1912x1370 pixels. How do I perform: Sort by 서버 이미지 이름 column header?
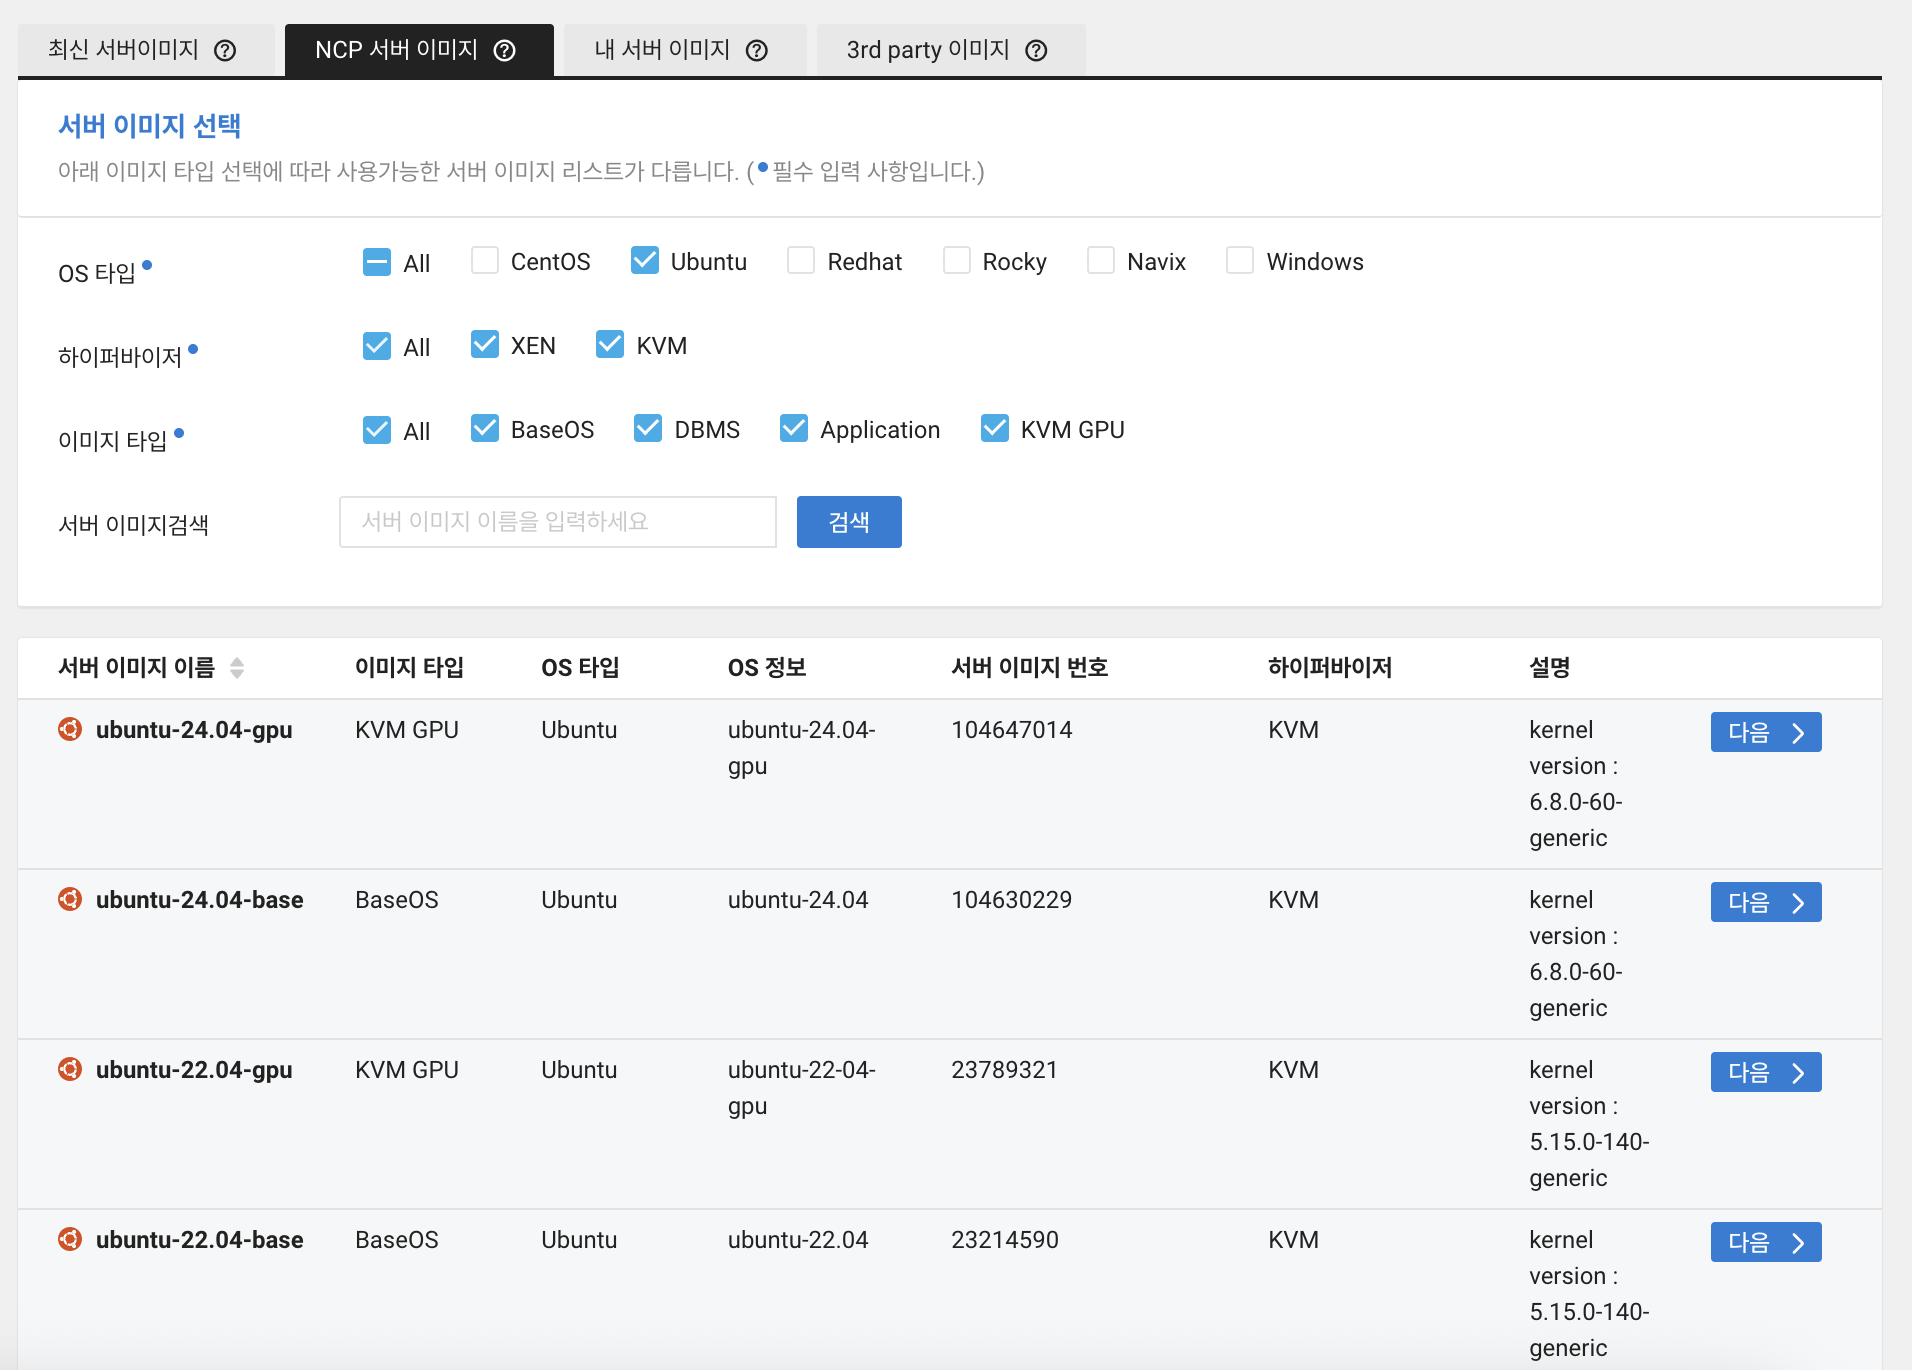137,668
